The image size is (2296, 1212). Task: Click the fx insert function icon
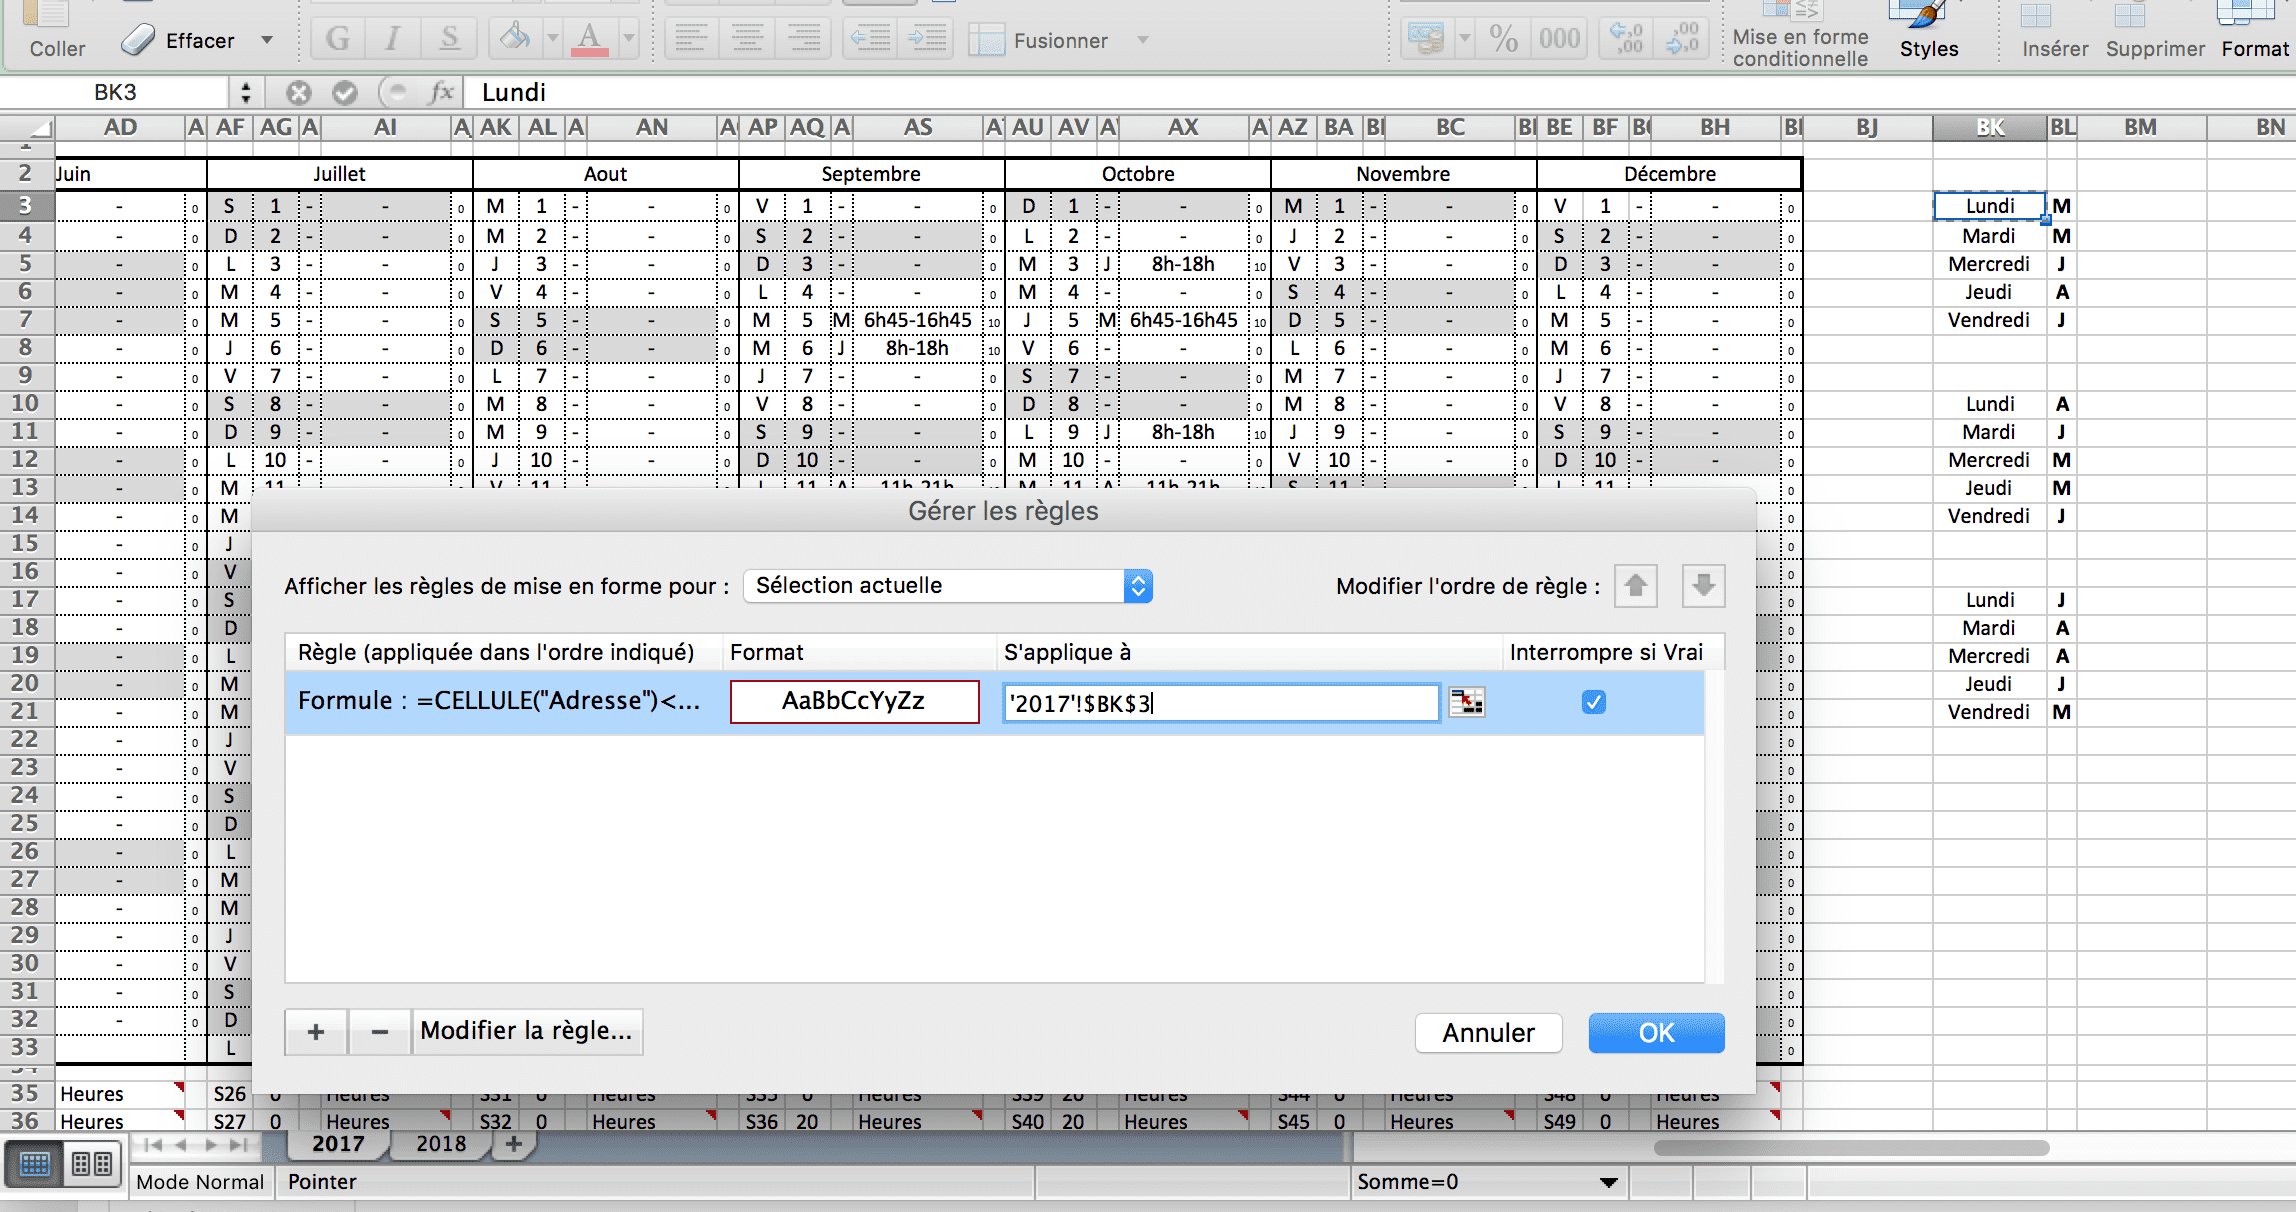[x=441, y=93]
